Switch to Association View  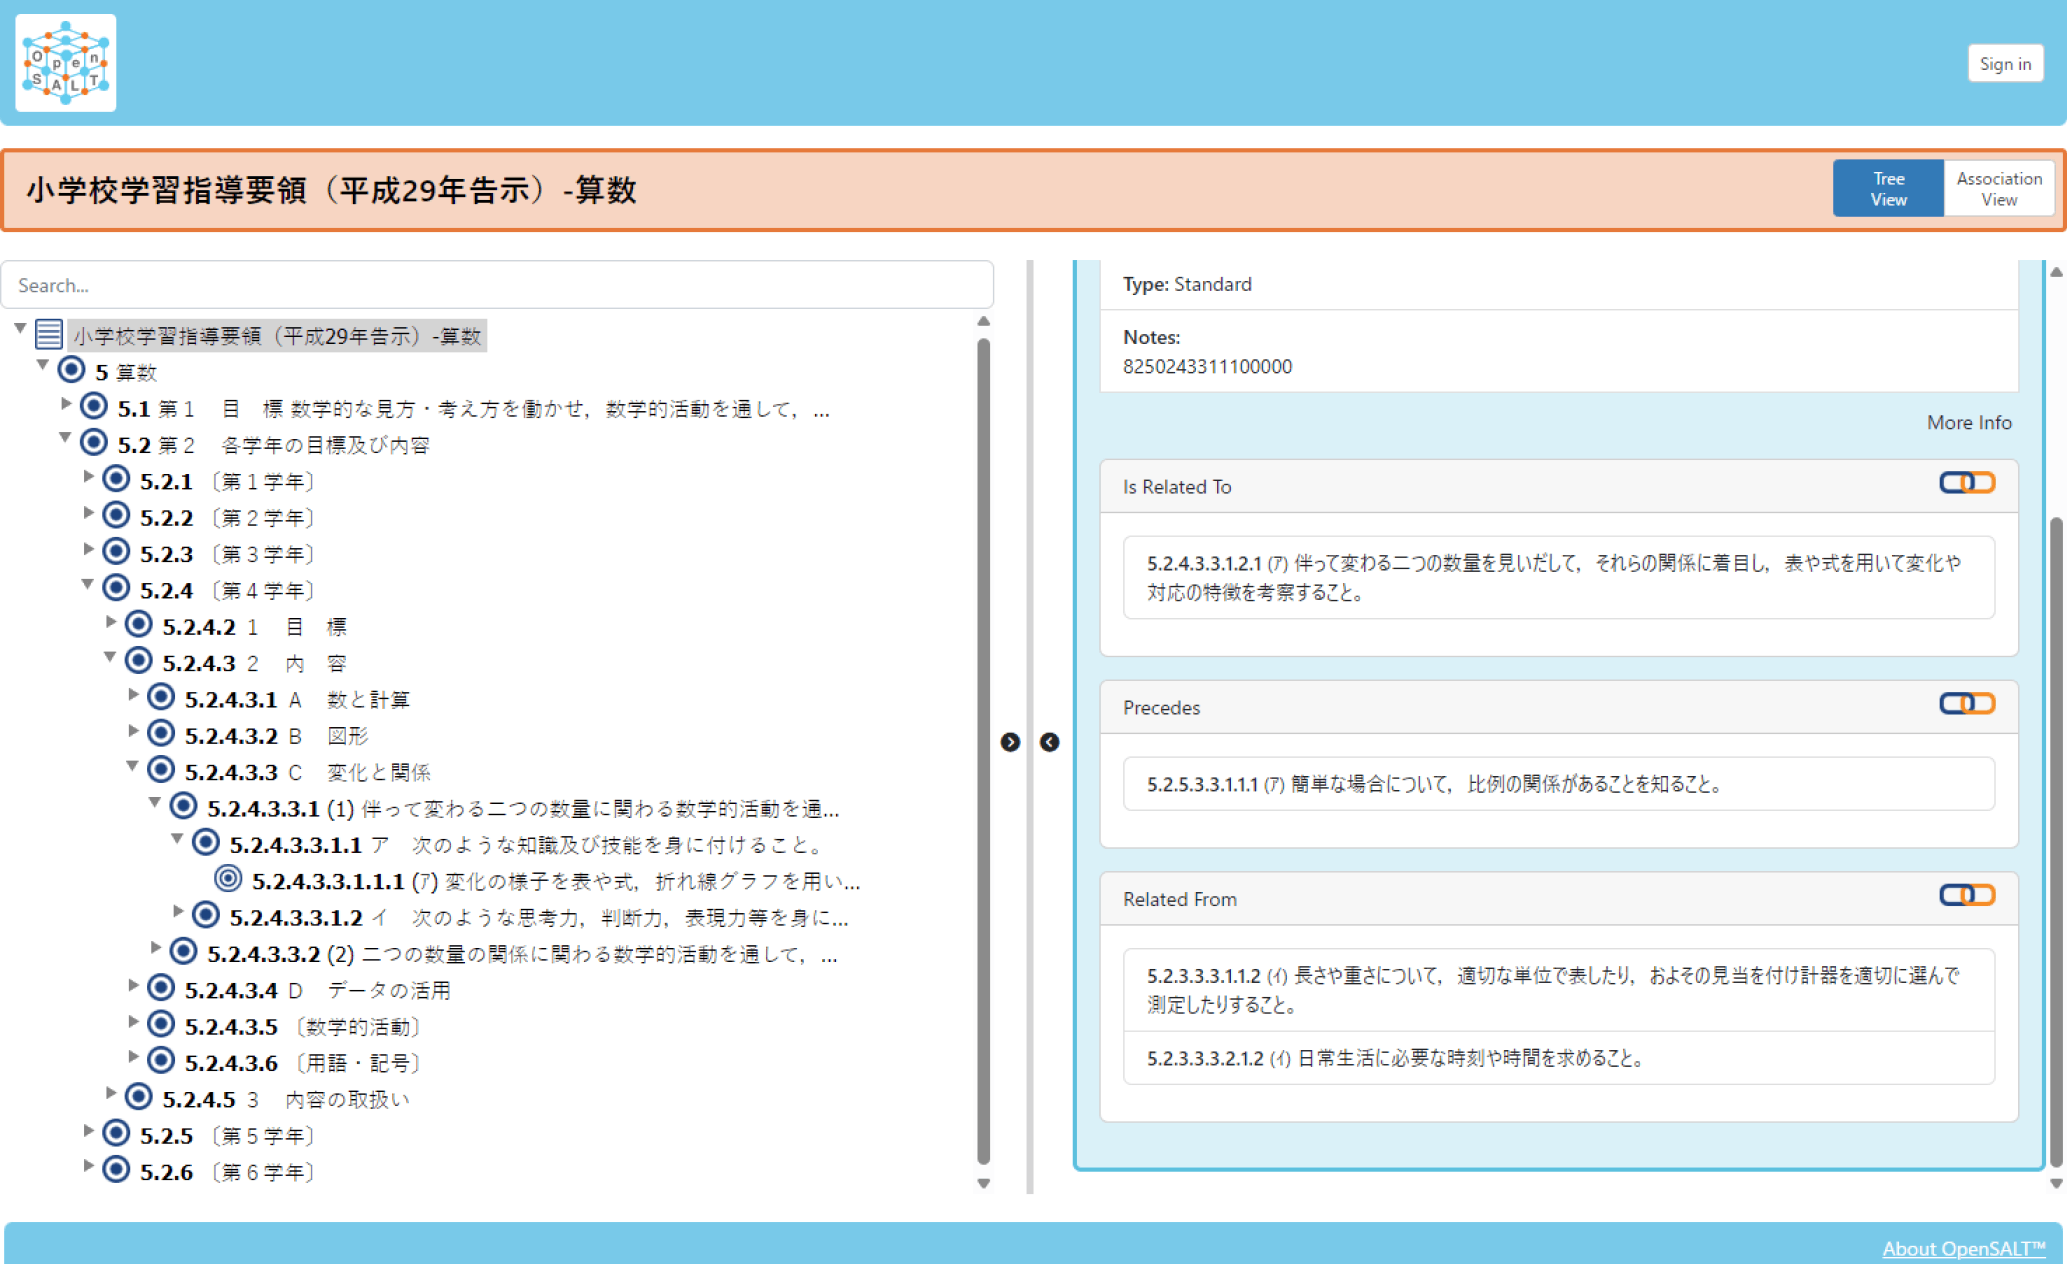click(1999, 187)
